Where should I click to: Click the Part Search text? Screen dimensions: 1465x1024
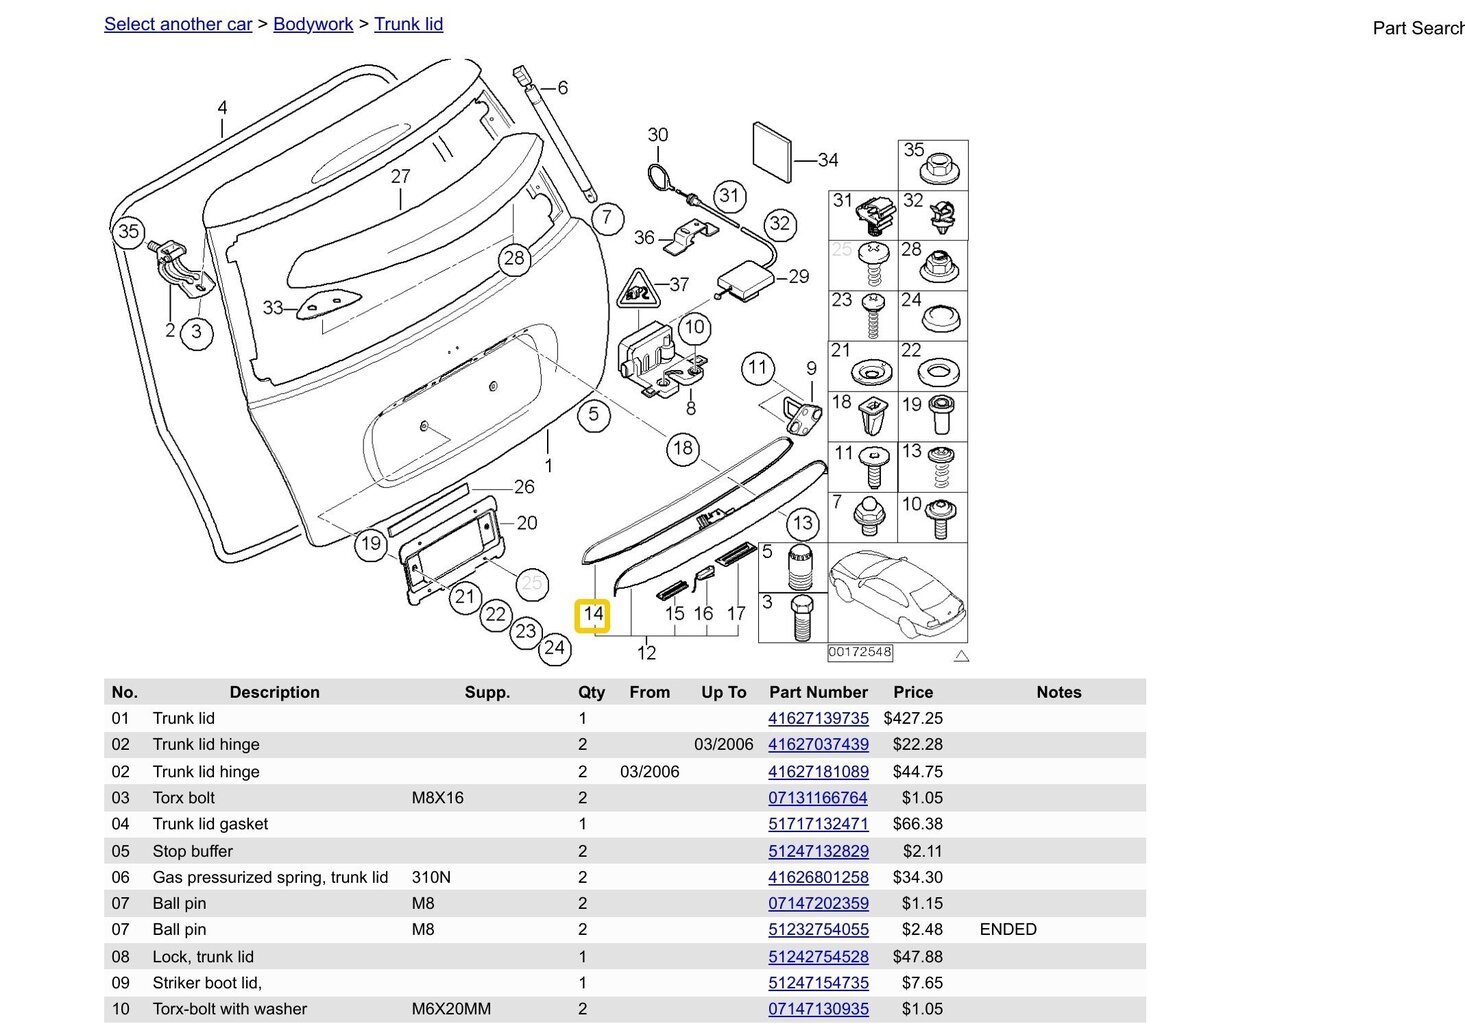pyautogui.click(x=1418, y=28)
